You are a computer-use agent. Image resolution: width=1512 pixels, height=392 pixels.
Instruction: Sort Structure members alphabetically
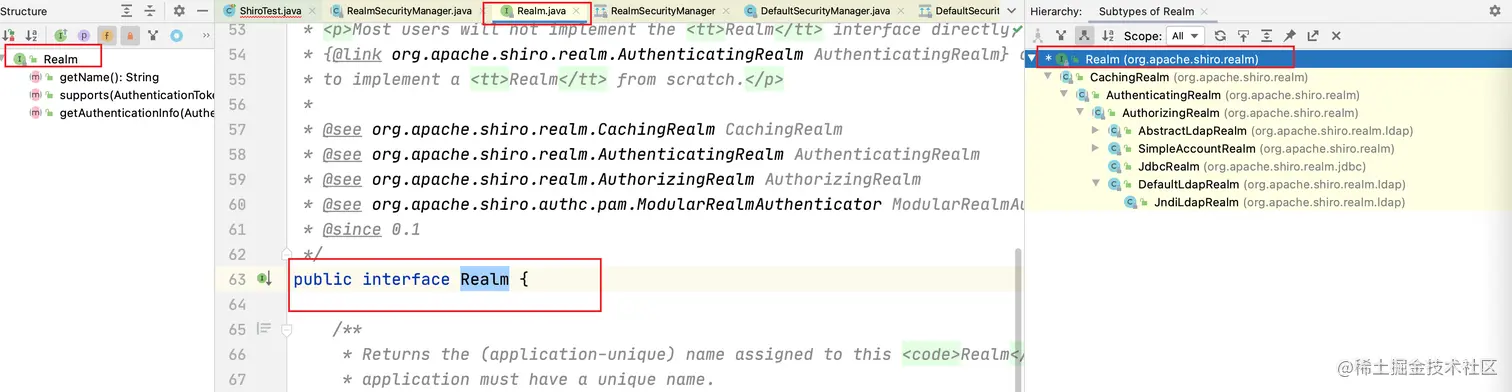point(32,36)
